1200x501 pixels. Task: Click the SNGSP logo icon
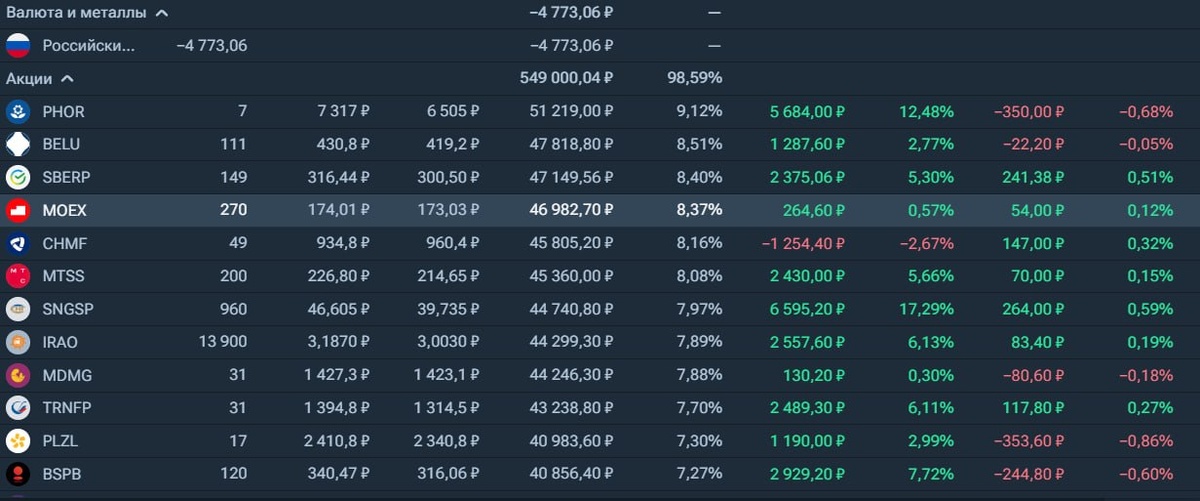click(18, 310)
